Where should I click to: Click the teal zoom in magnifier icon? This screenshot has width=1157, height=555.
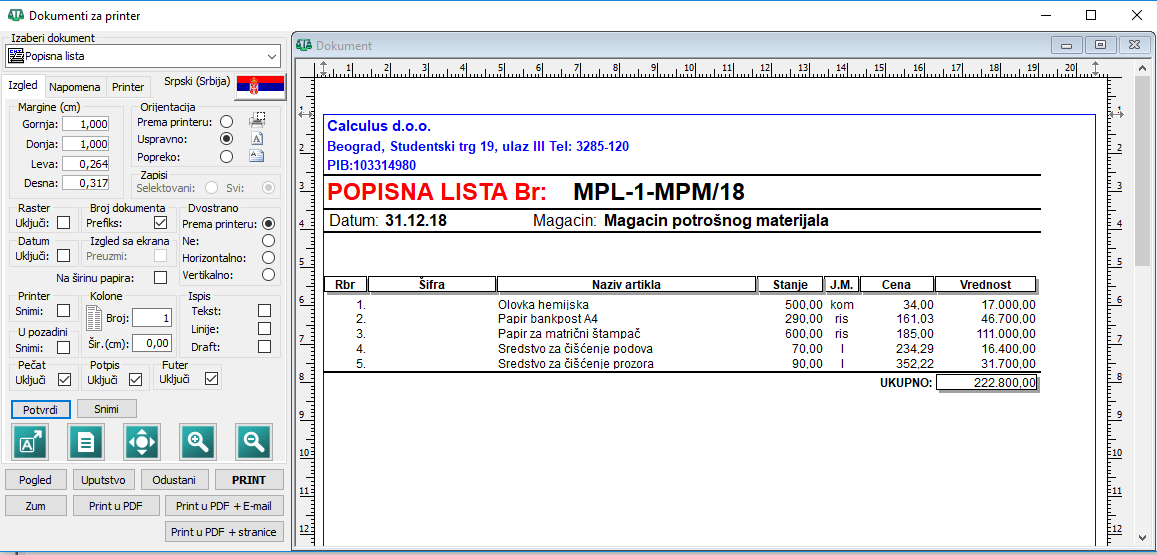click(198, 442)
